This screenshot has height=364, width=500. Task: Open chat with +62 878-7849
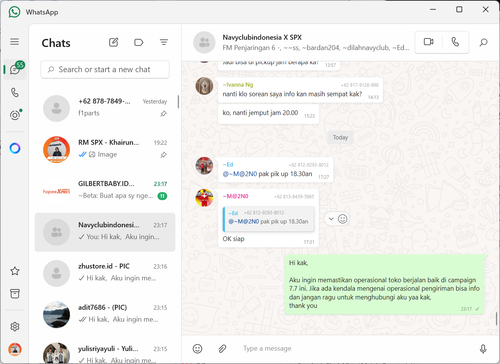tap(105, 107)
